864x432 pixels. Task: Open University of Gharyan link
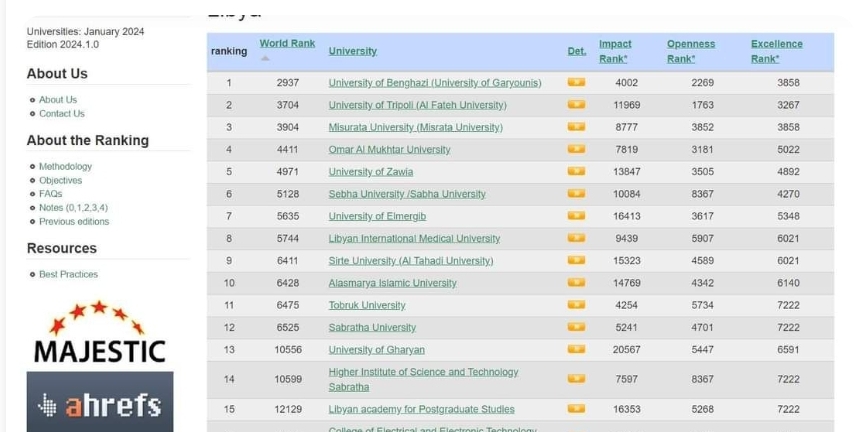[377, 350]
